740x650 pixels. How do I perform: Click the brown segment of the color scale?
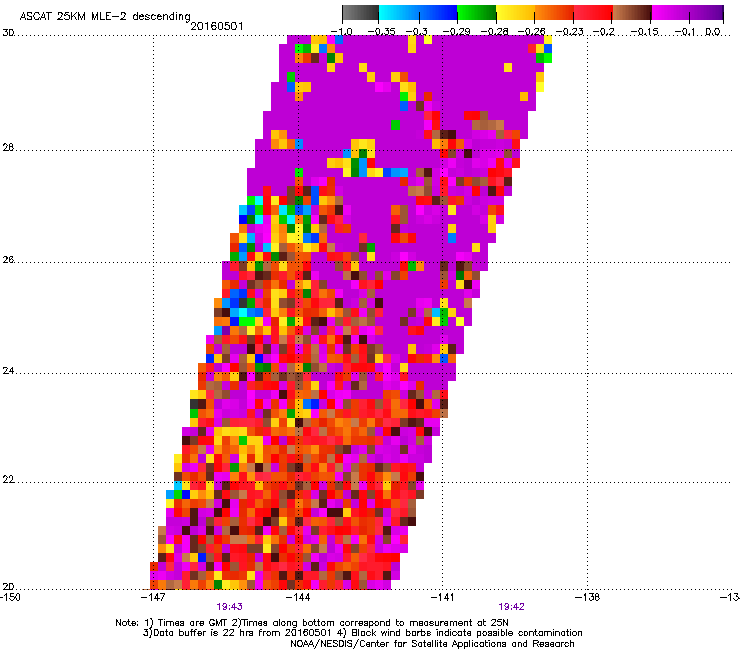(x=632, y=12)
